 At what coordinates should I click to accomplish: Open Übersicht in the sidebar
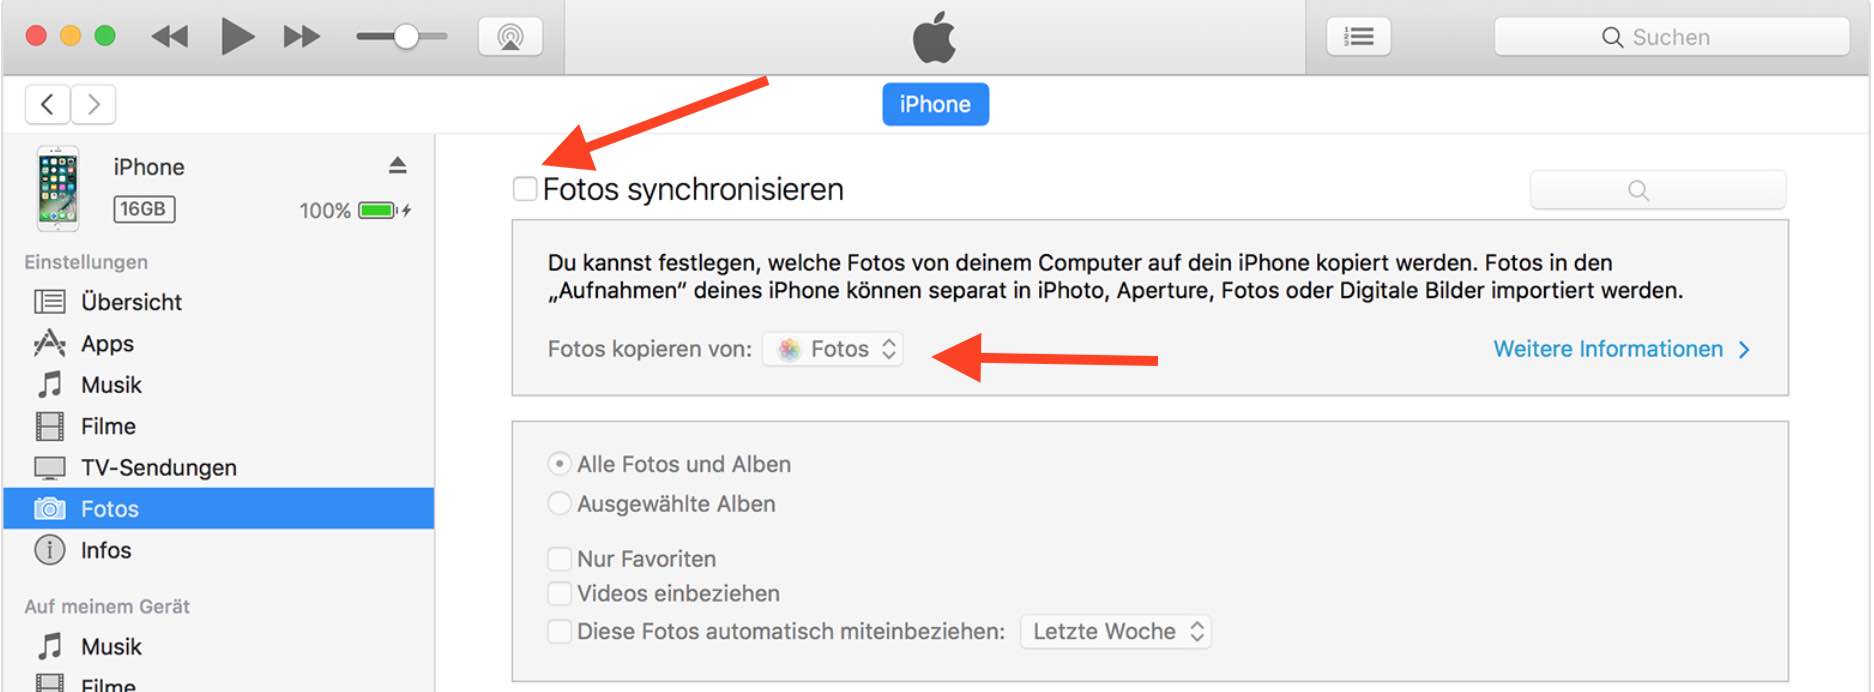click(x=130, y=302)
